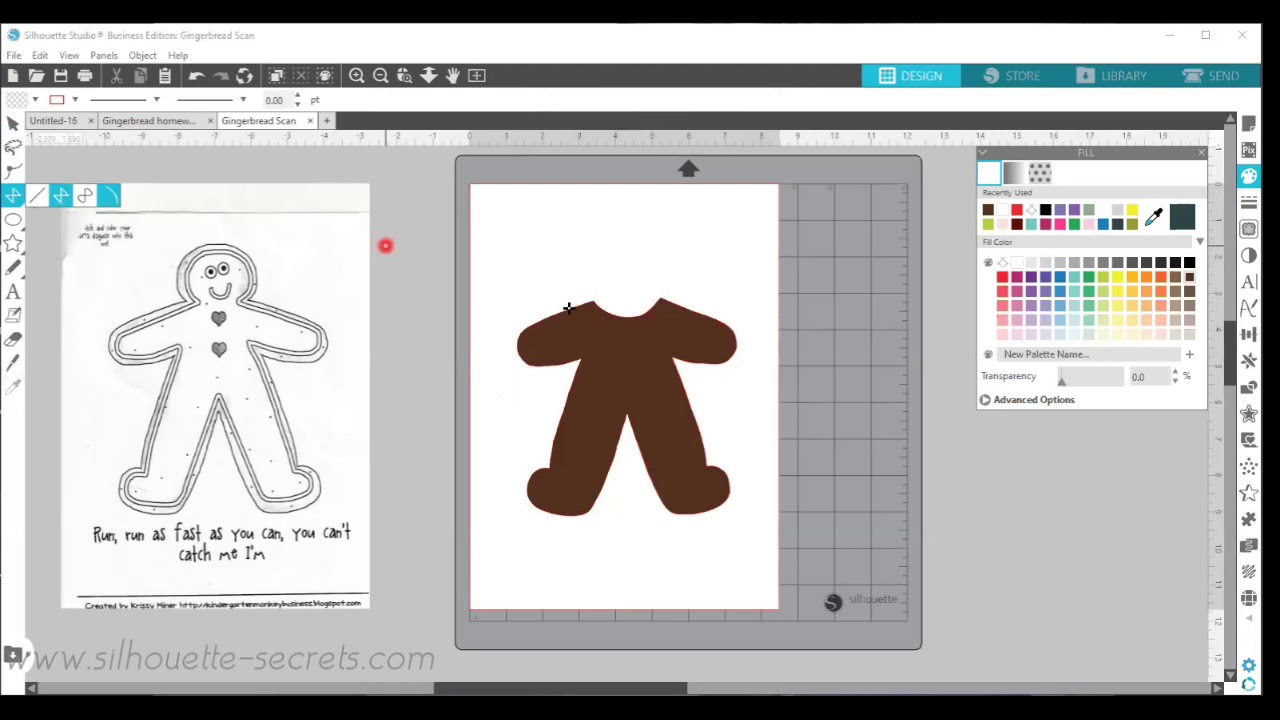The image size is (1280, 720).
Task: Go to the STORE section
Action: click(x=1012, y=76)
